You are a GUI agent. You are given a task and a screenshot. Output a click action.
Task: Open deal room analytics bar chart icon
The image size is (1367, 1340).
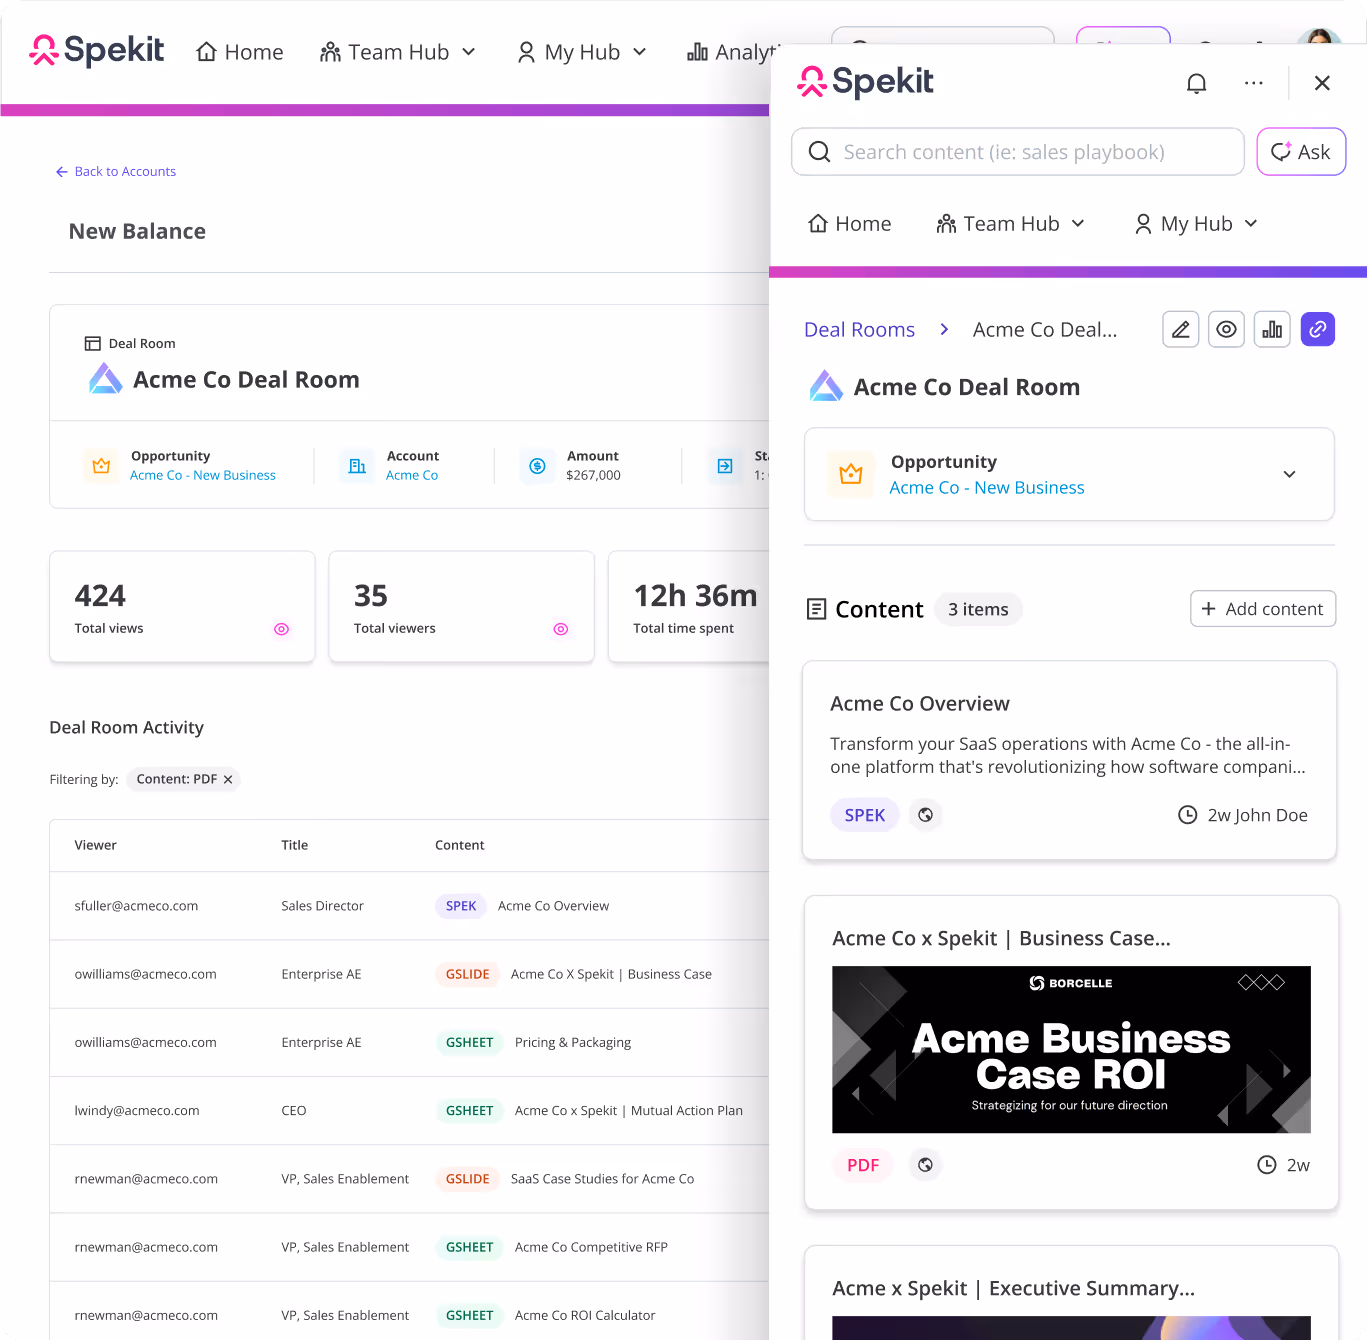tap(1272, 329)
